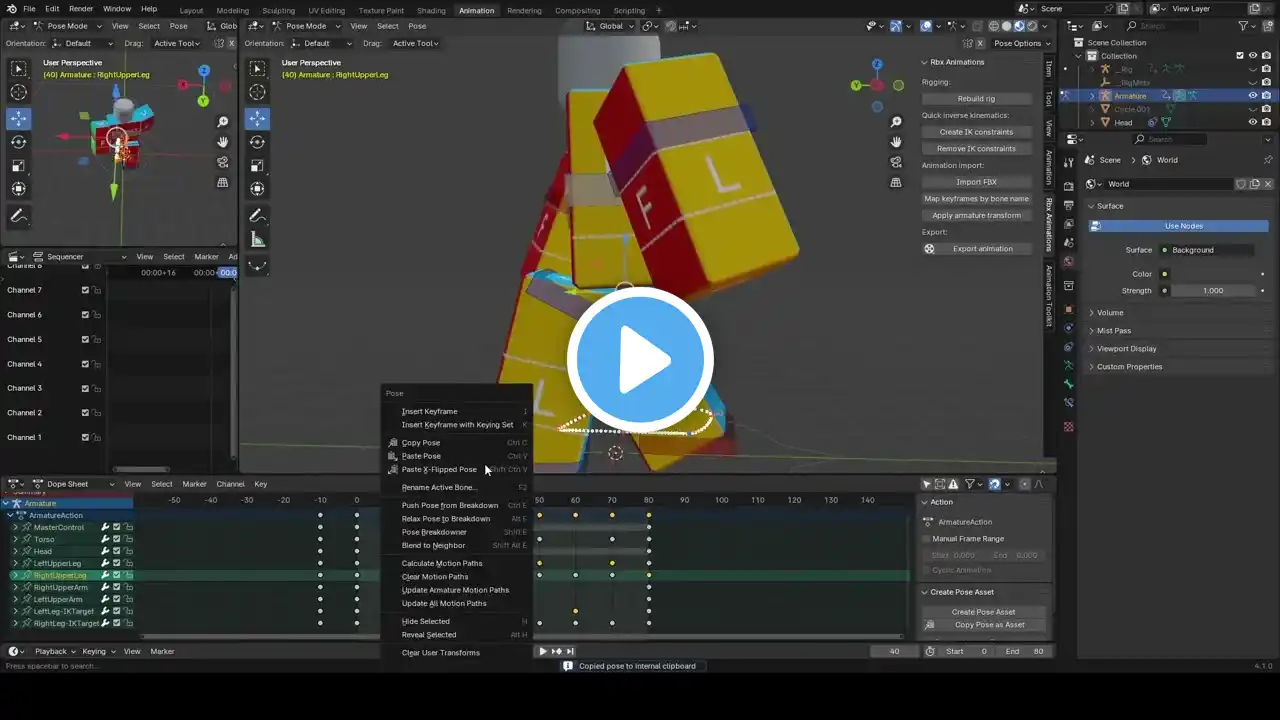Switch to the Shading workspace tab

point(431,11)
